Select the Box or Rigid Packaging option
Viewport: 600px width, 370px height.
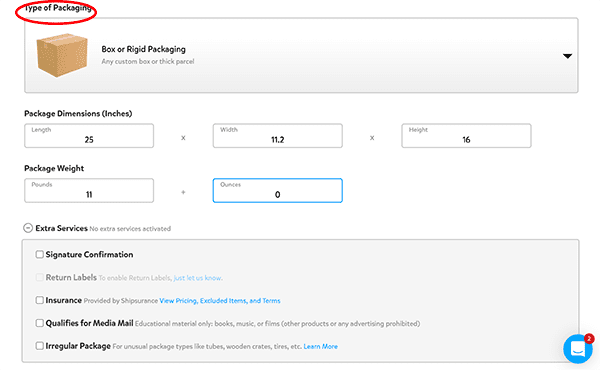(x=301, y=55)
